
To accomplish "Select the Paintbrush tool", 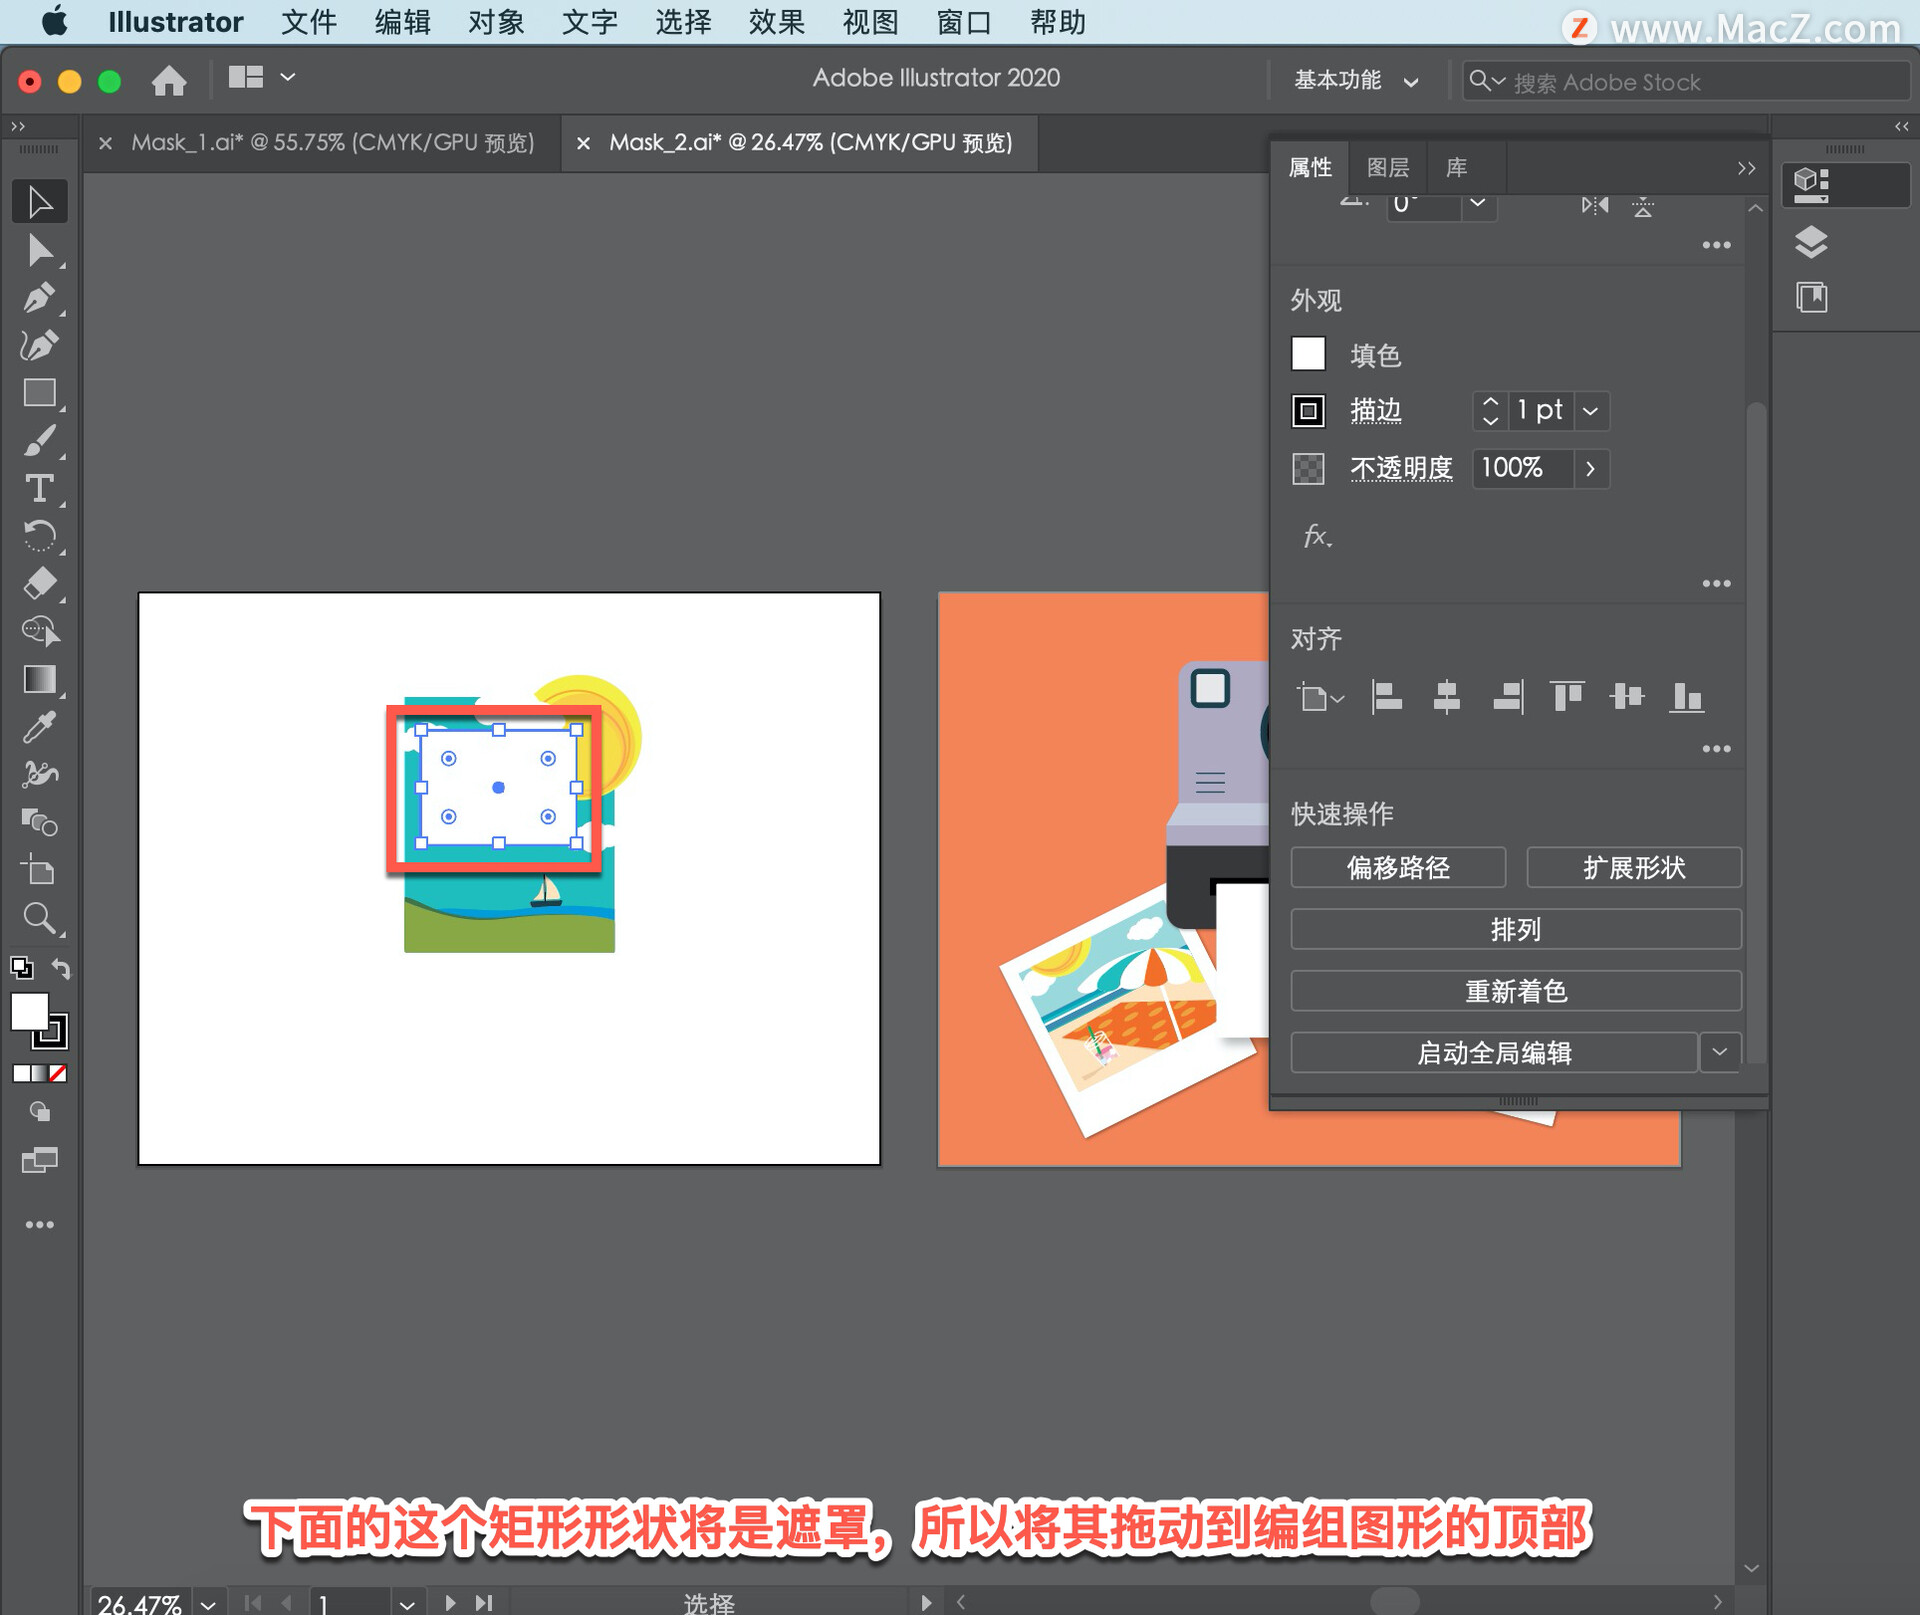I will pyautogui.click(x=40, y=441).
